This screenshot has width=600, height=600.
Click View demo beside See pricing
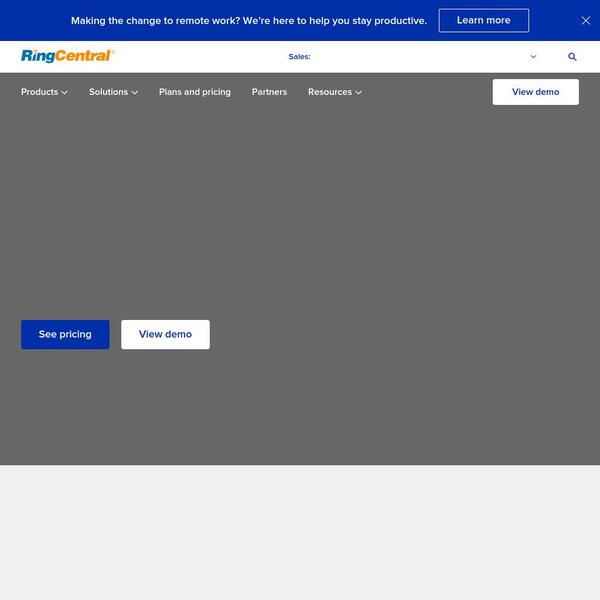pos(165,334)
